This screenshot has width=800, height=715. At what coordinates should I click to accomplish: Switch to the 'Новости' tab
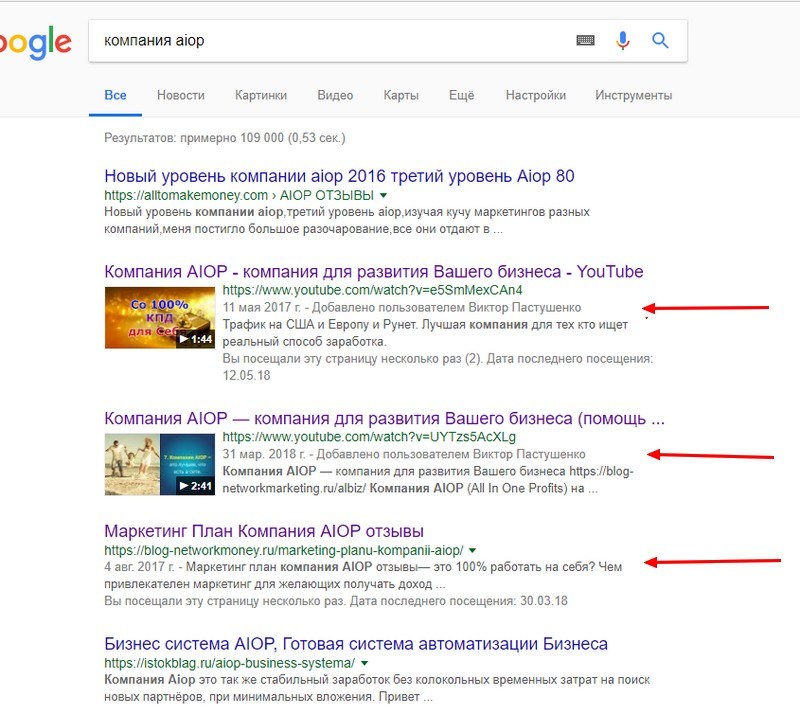[x=181, y=95]
